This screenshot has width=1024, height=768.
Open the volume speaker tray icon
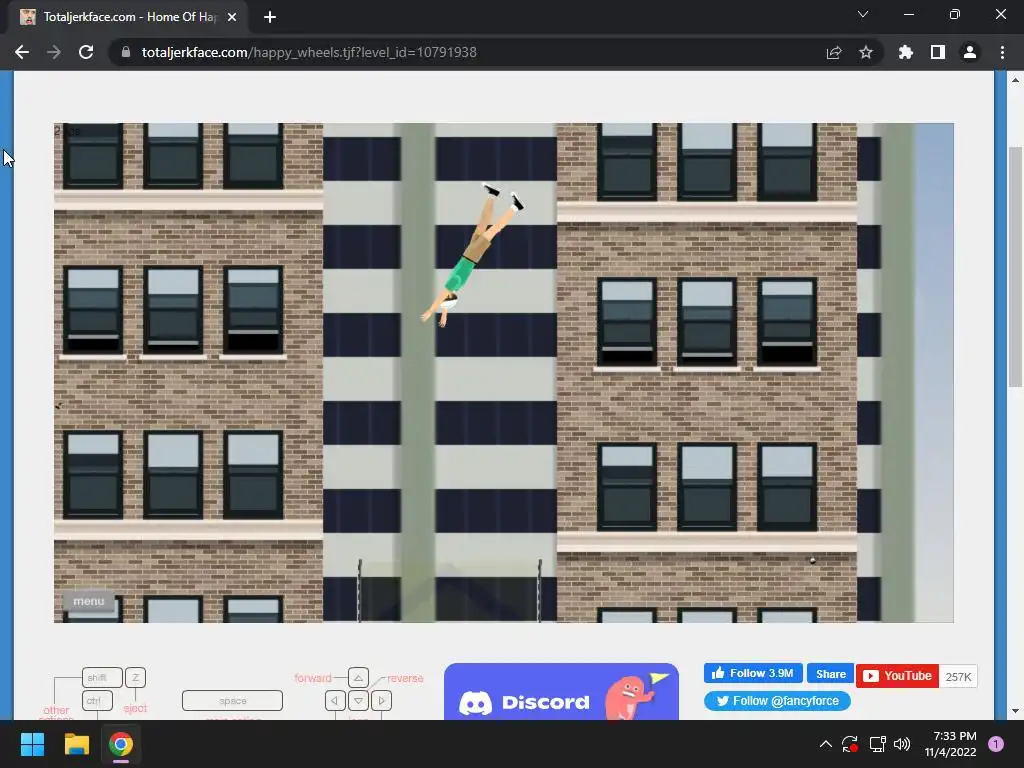(902, 744)
